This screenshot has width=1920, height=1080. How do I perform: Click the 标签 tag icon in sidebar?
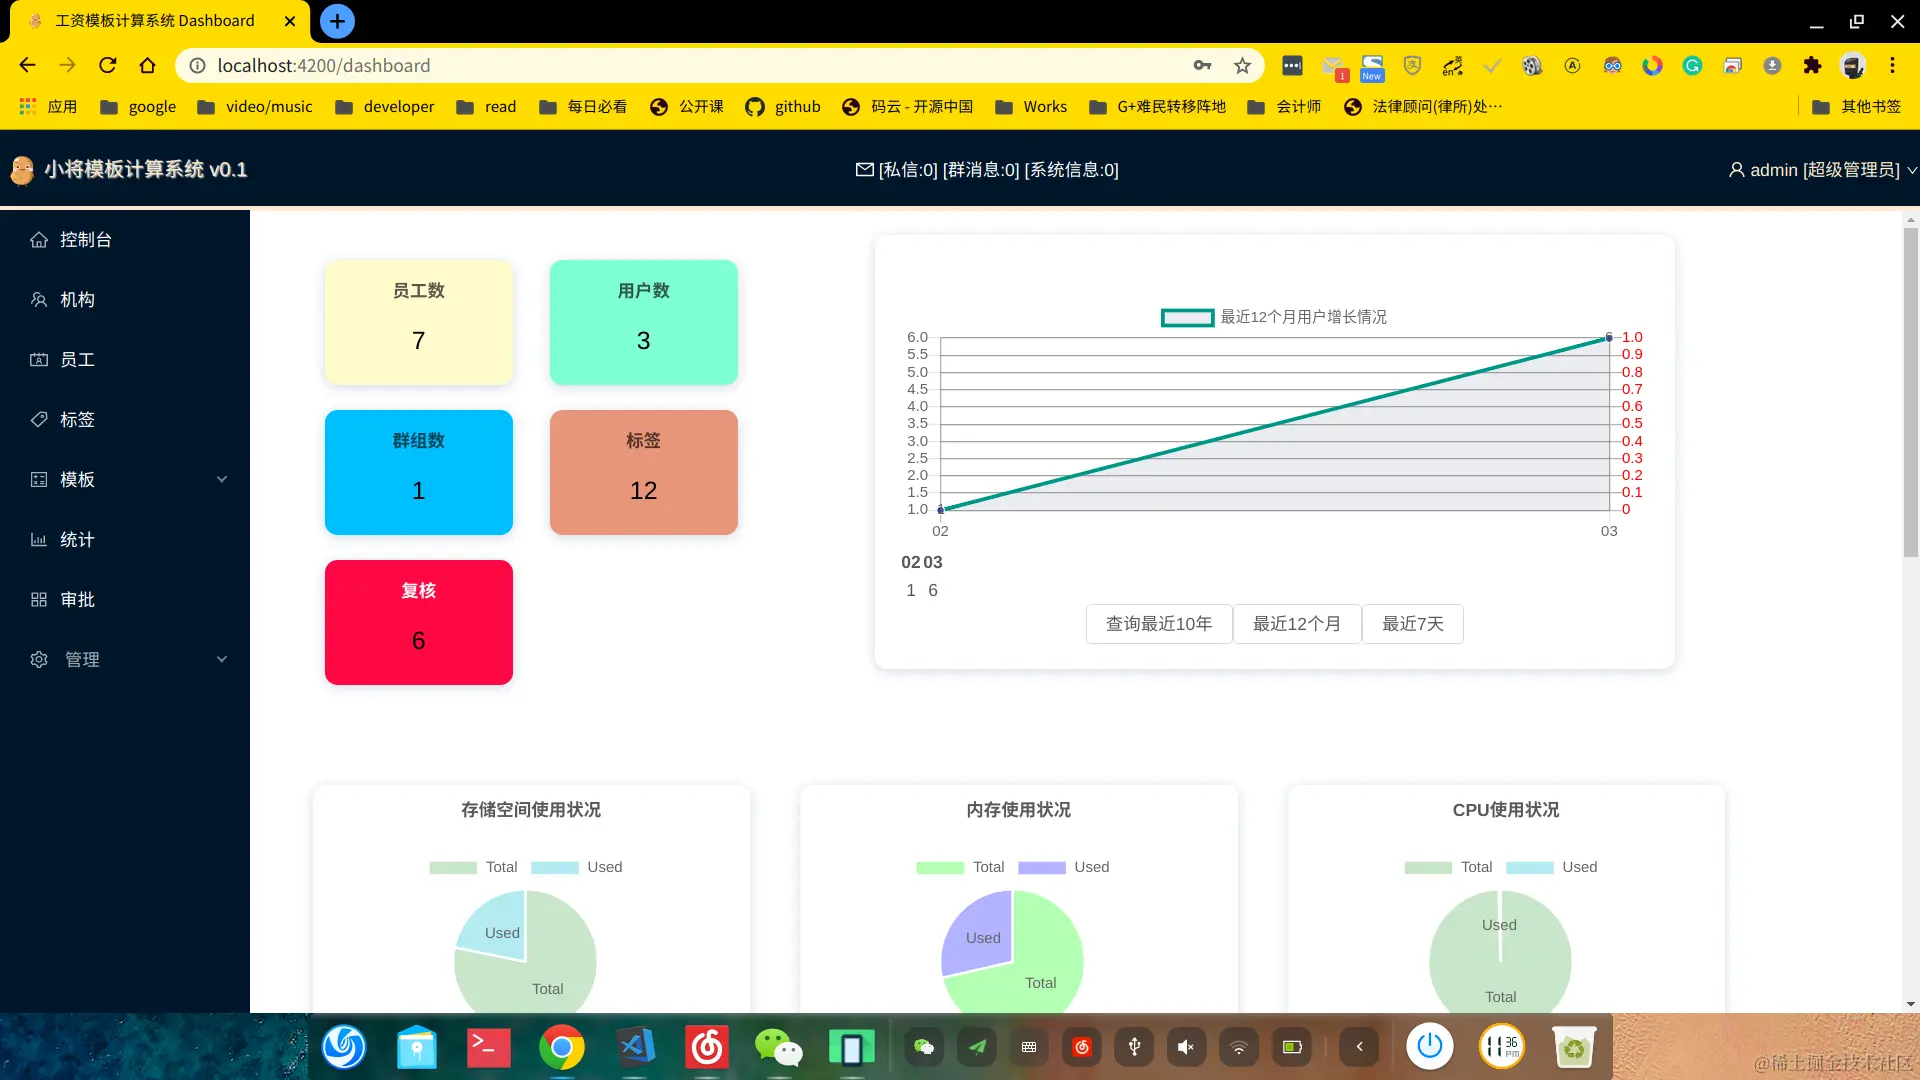39,420
